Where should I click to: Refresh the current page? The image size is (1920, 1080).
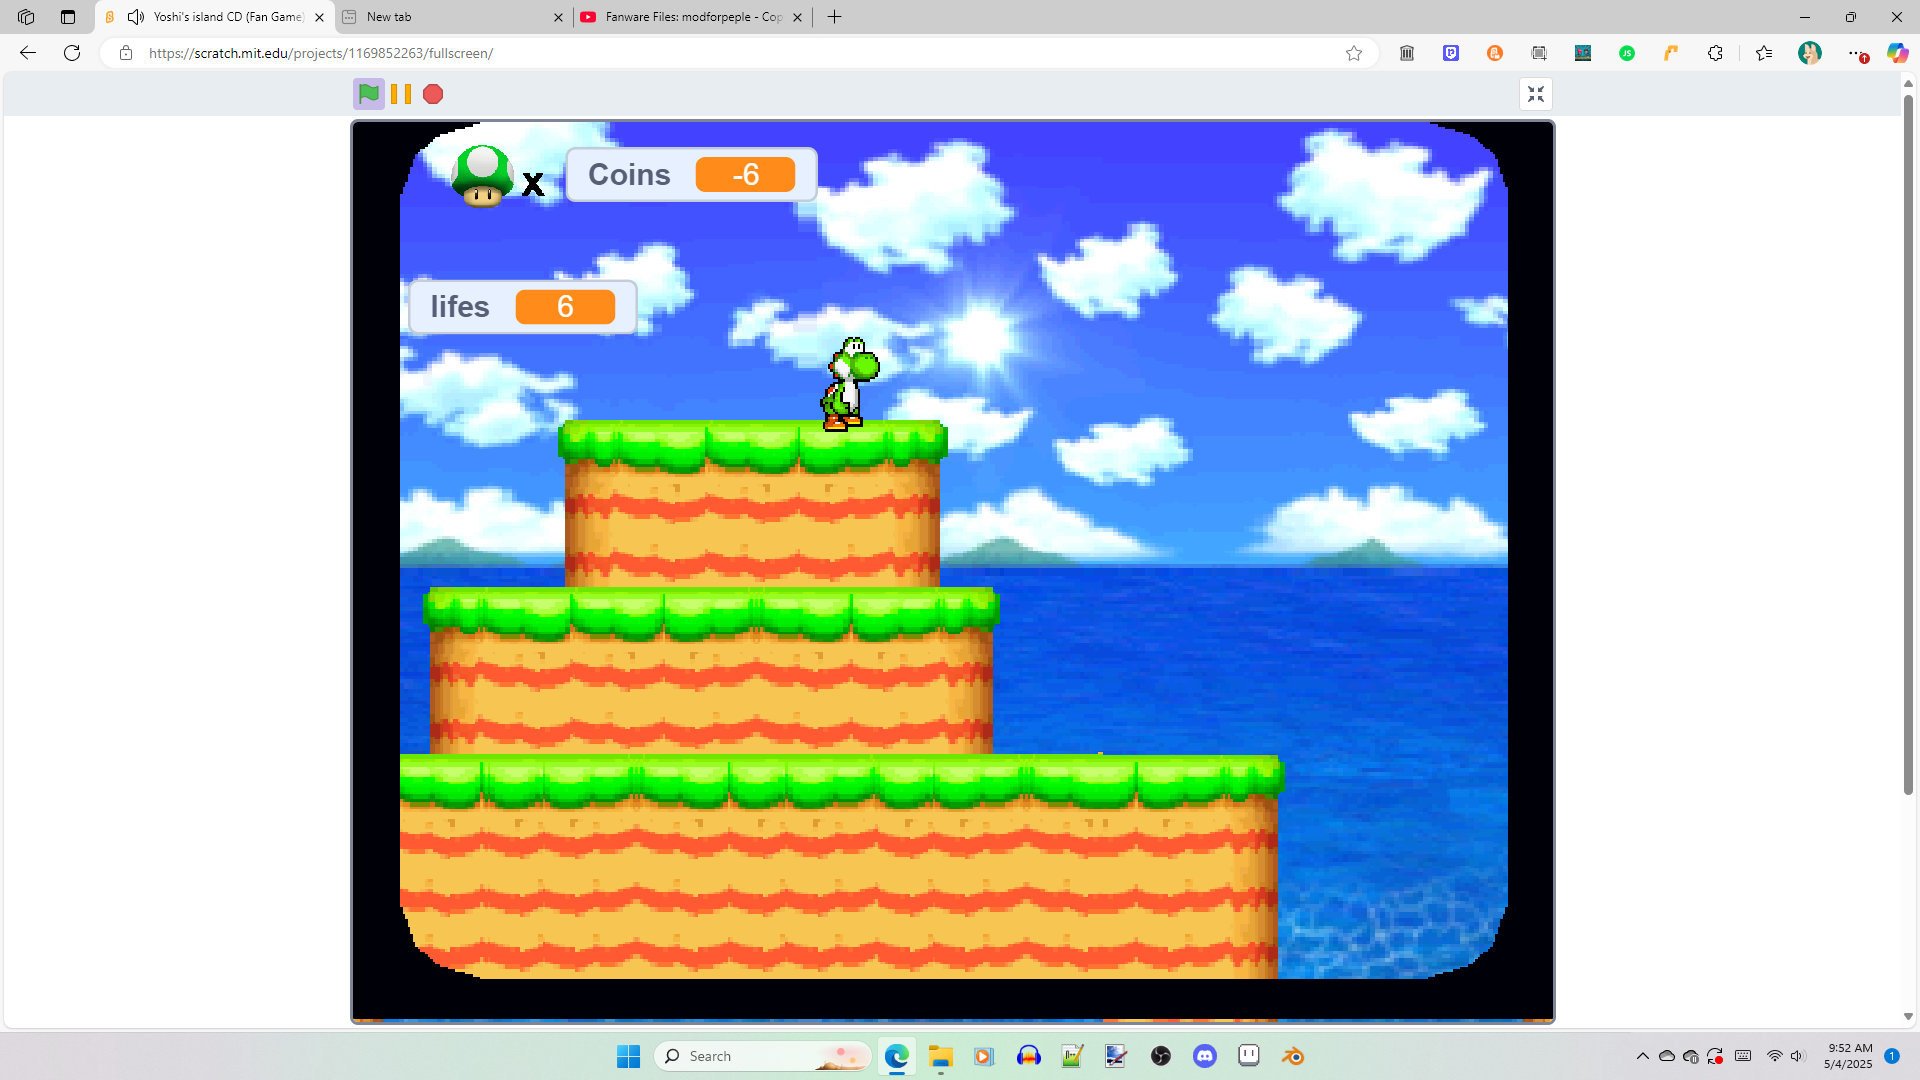point(72,53)
